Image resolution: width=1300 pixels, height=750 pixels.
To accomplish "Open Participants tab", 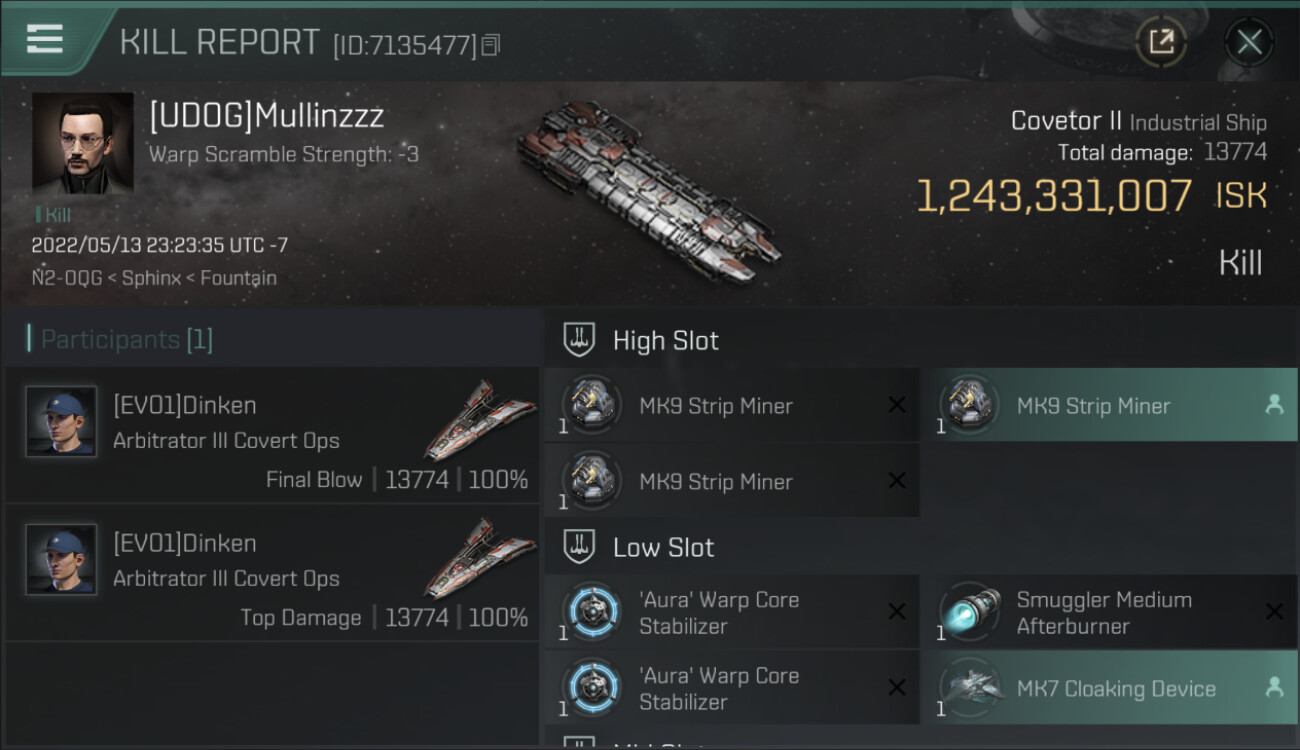I will pyautogui.click(x=127, y=340).
